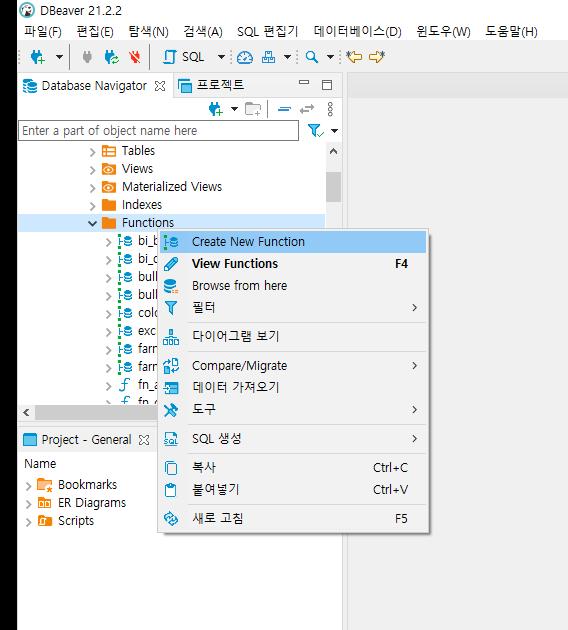The width and height of the screenshot is (568, 630).
Task: Open the SQL 생성 submenu
Action: (293, 439)
